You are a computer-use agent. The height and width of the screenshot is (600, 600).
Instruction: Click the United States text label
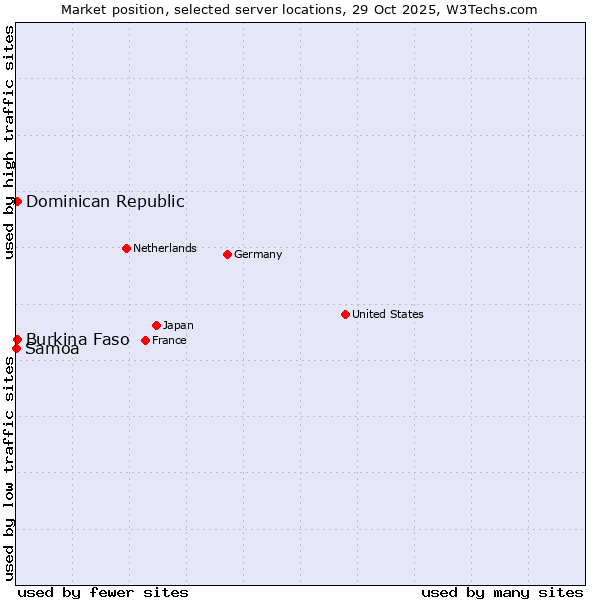[x=387, y=314]
